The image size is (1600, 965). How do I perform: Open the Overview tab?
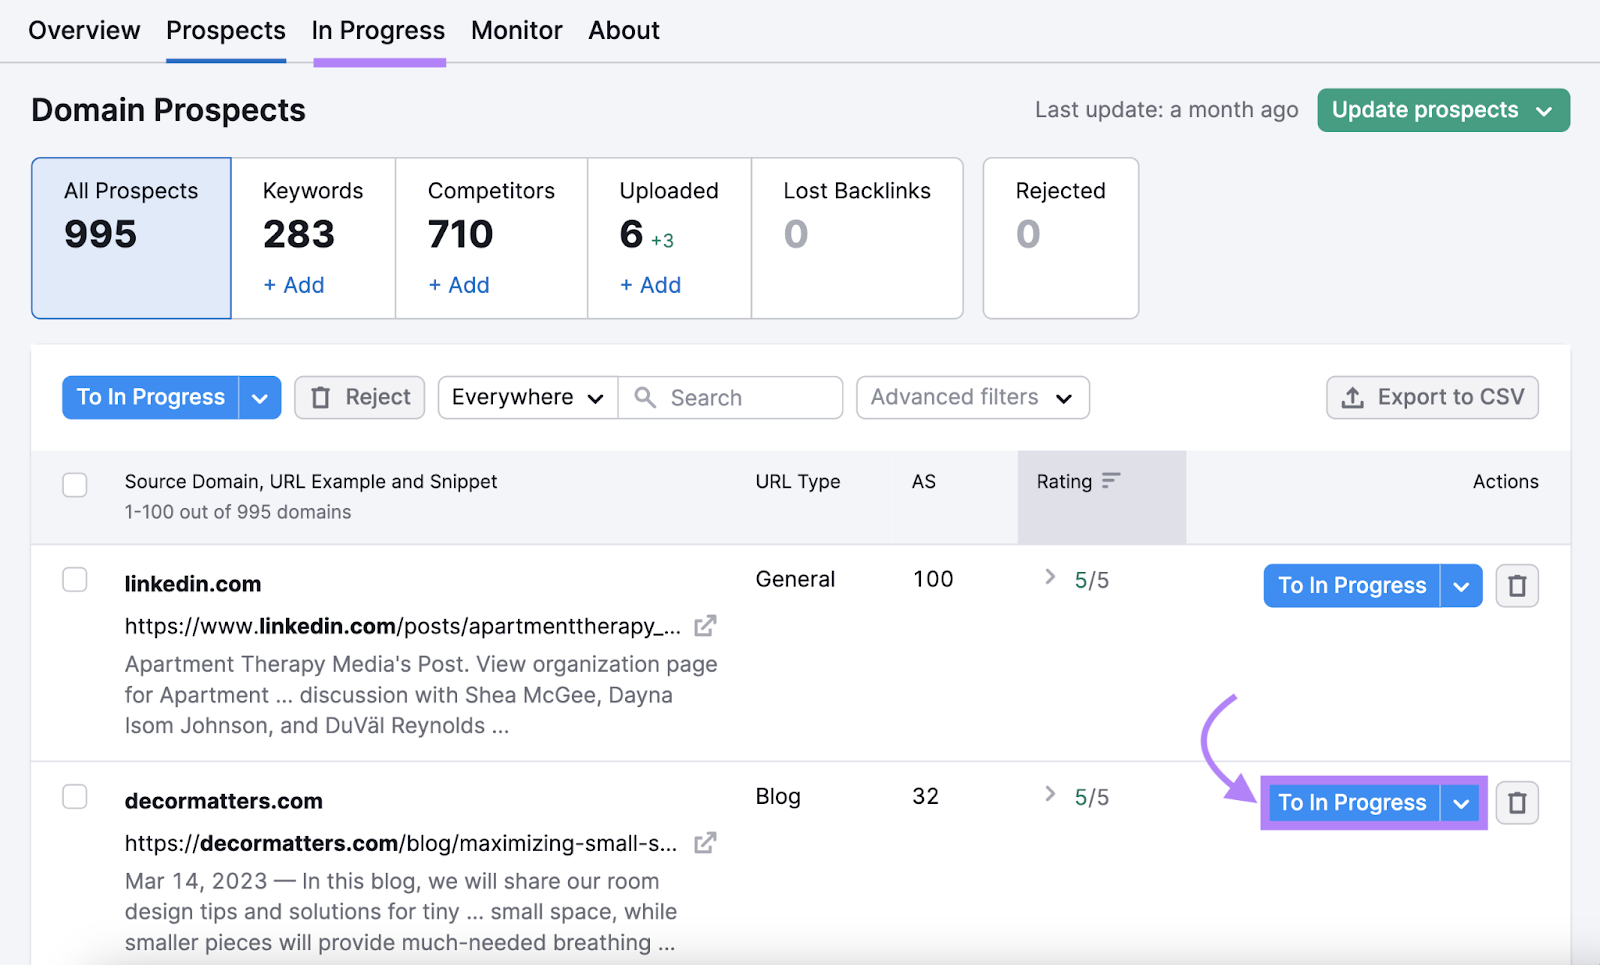(84, 30)
